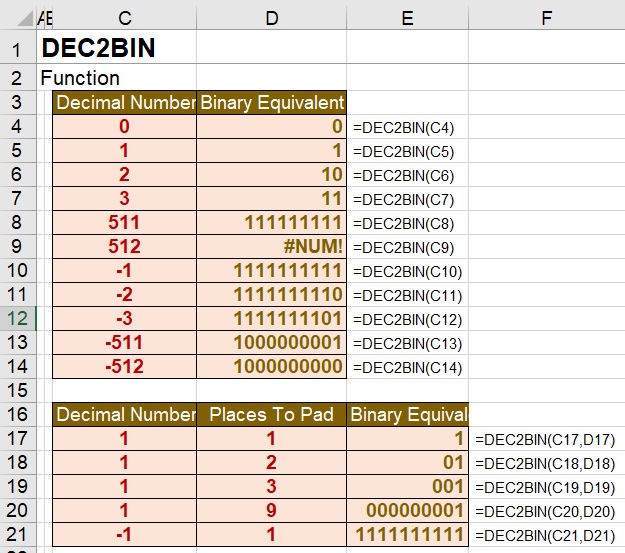The image size is (625, 553).
Task: Click binary result 0 in row 4
Action: (271, 126)
